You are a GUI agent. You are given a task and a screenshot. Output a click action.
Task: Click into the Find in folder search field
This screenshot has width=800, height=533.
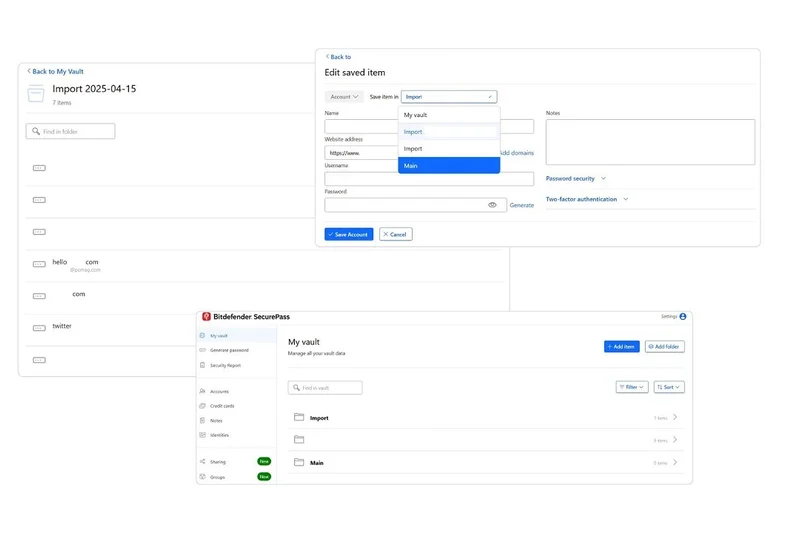tap(70, 131)
